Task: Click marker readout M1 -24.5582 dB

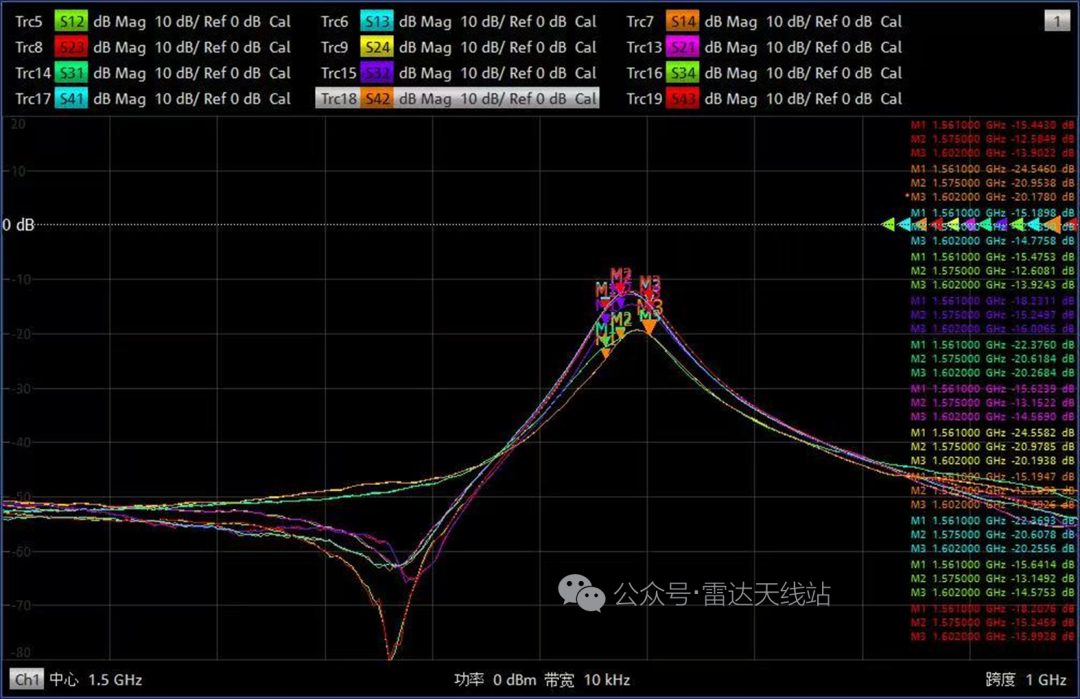Action: coord(992,432)
